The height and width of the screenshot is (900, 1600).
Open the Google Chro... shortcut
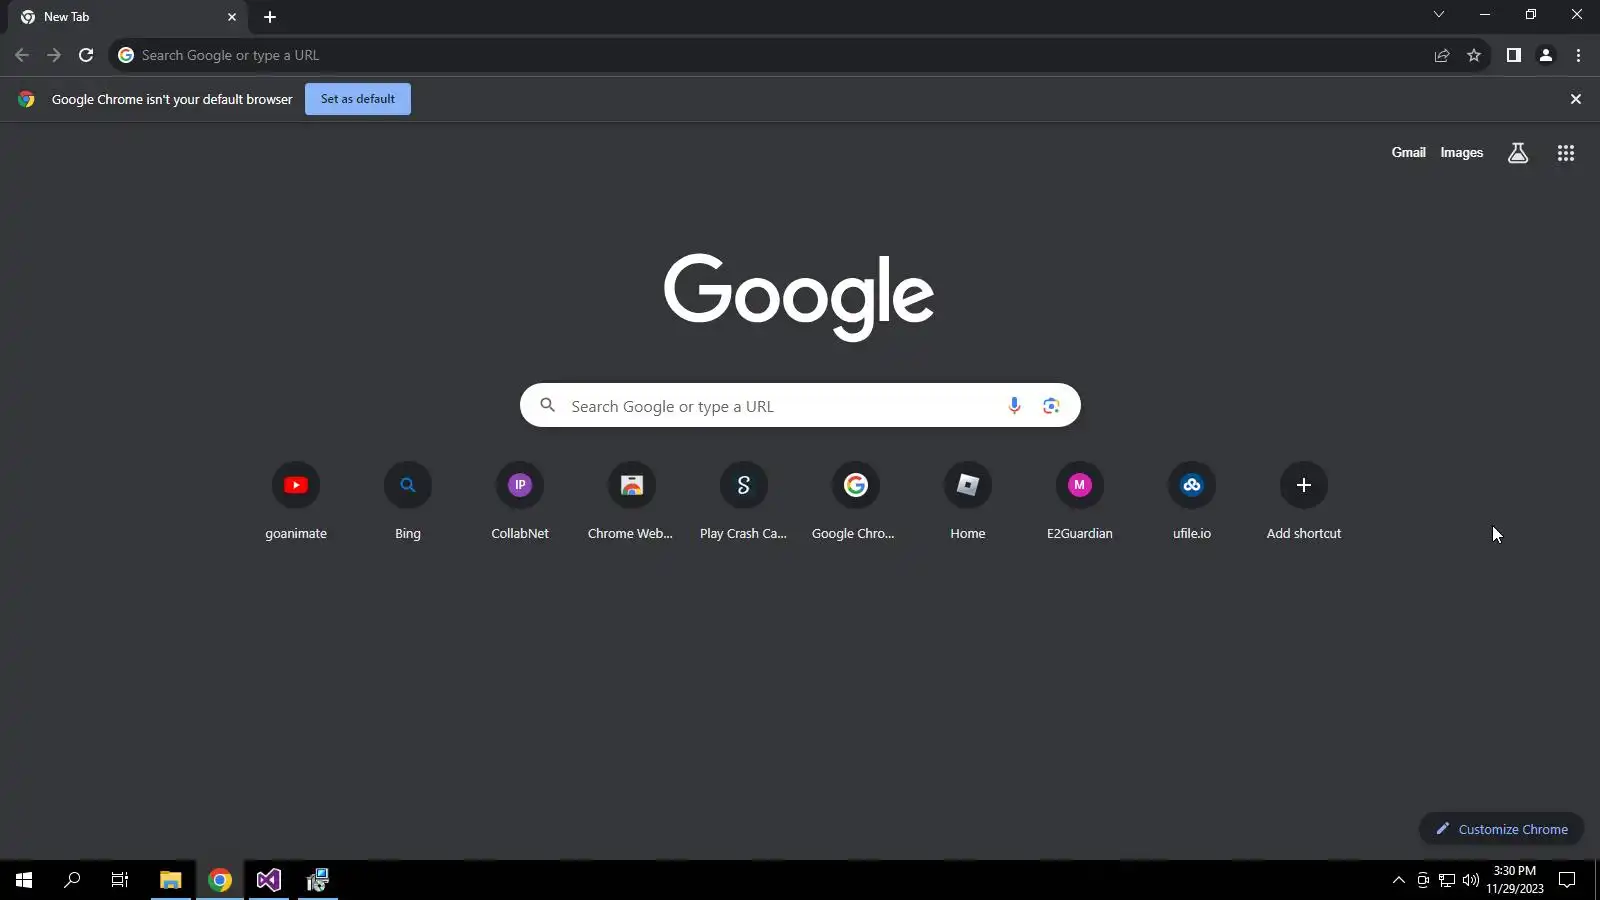pos(856,502)
